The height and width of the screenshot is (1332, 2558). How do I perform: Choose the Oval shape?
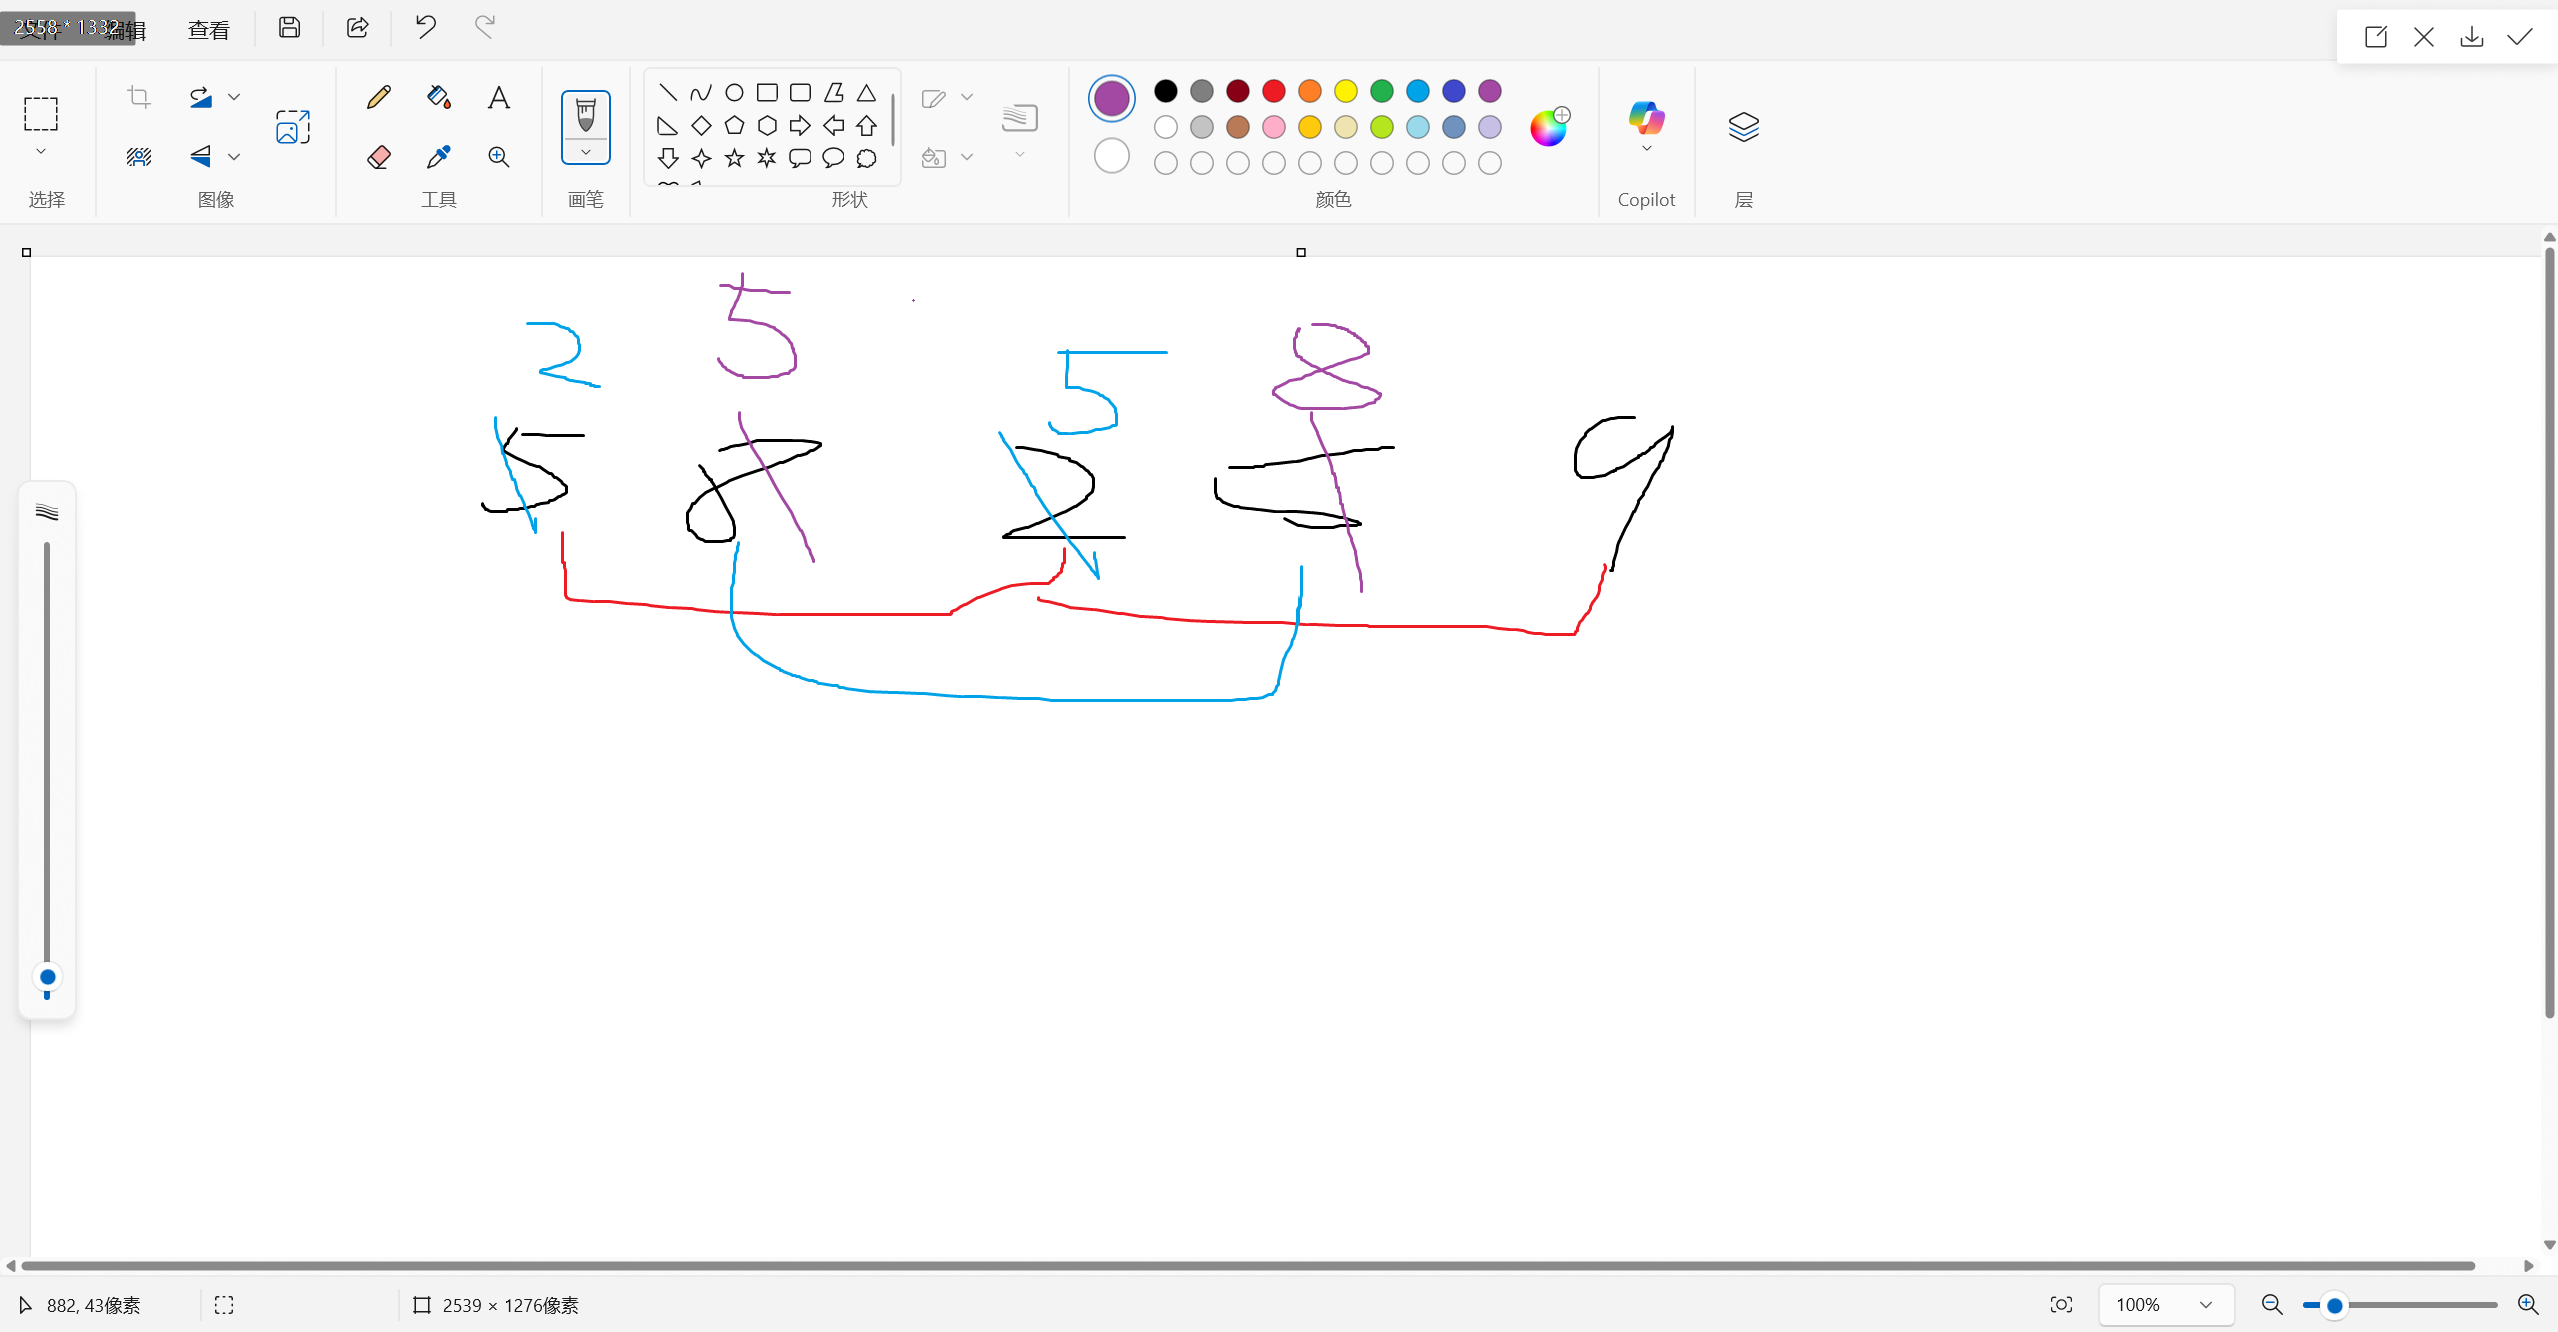tap(734, 93)
